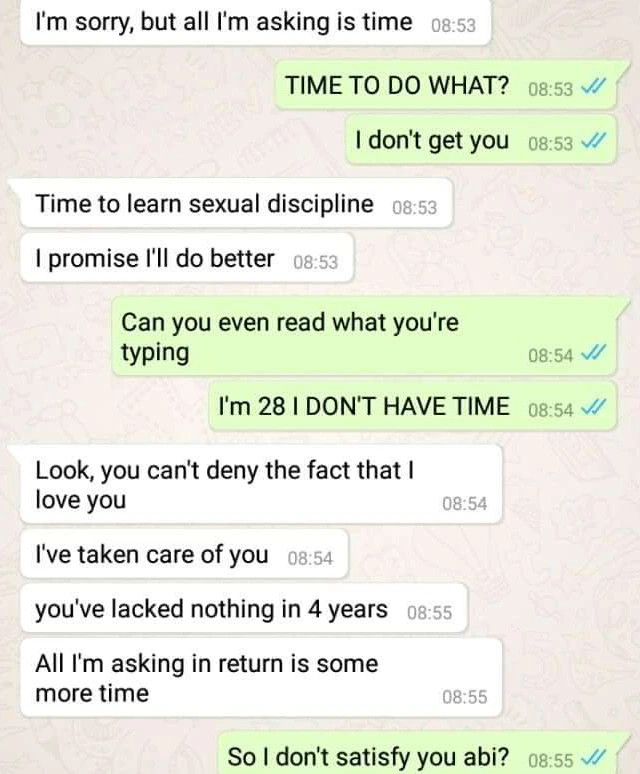Tap the read ticks beside I'm 28 I DON'T HAVE TIME
The height and width of the screenshot is (774, 640).
tap(591, 409)
